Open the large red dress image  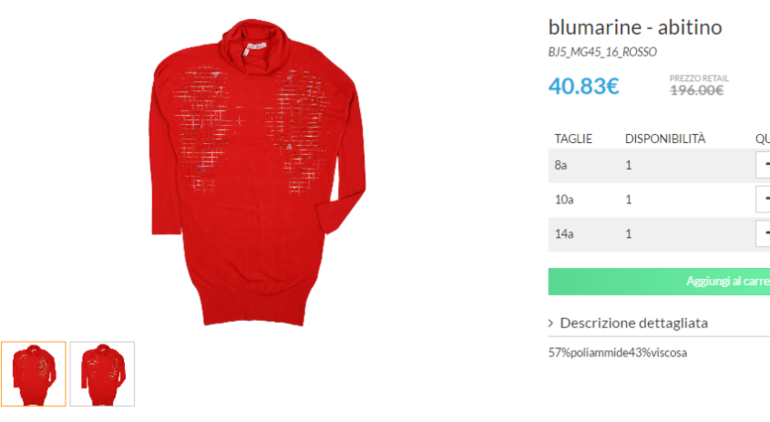pyautogui.click(x=257, y=172)
